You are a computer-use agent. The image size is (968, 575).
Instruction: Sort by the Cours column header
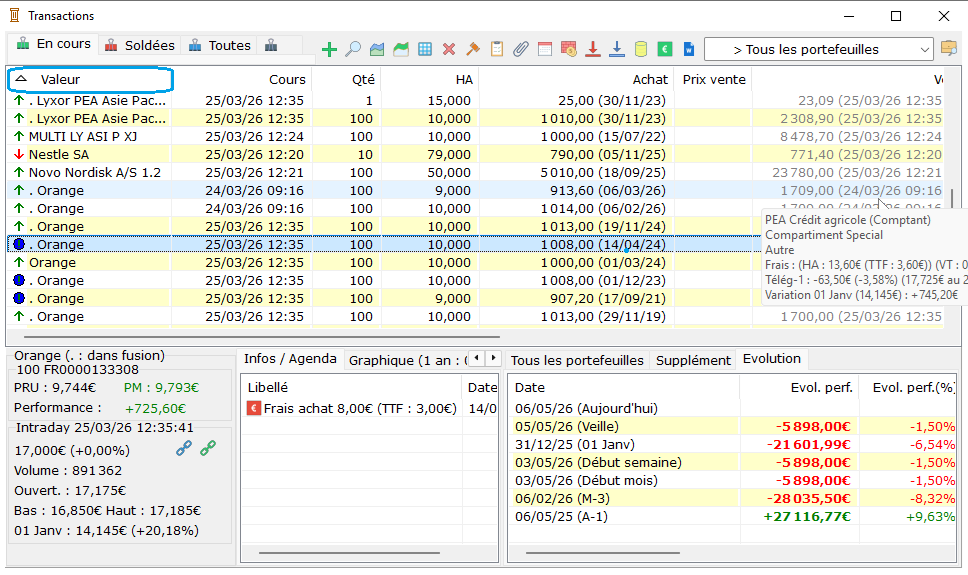coord(241,79)
